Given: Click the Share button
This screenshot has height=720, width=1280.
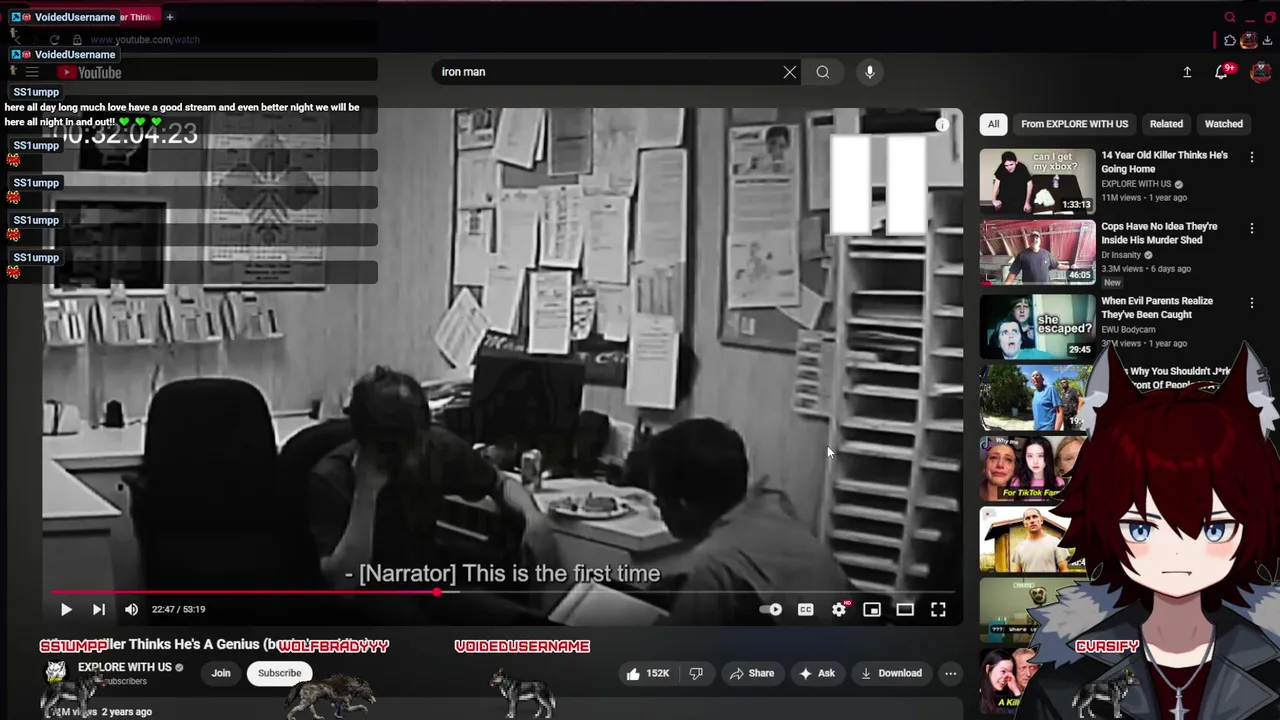Looking at the screenshot, I should click(x=751, y=673).
